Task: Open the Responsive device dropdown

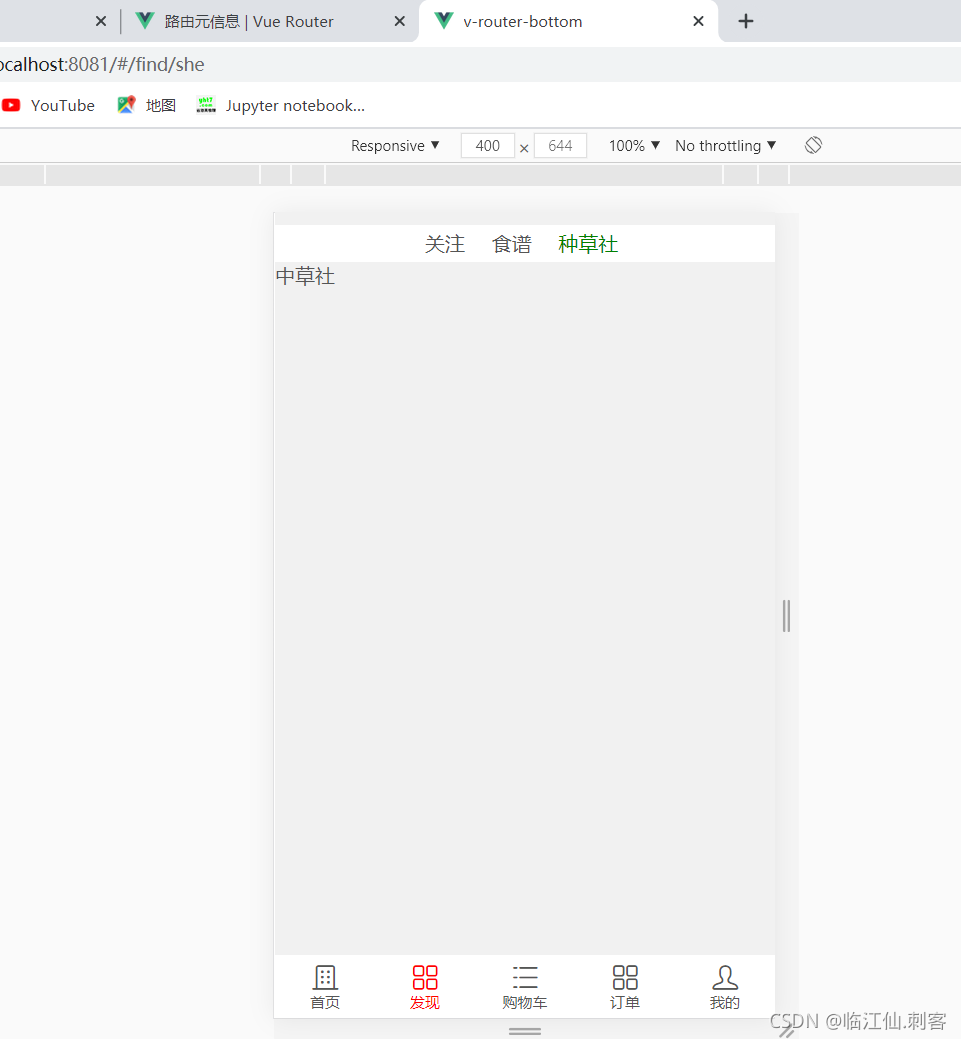Action: click(395, 146)
